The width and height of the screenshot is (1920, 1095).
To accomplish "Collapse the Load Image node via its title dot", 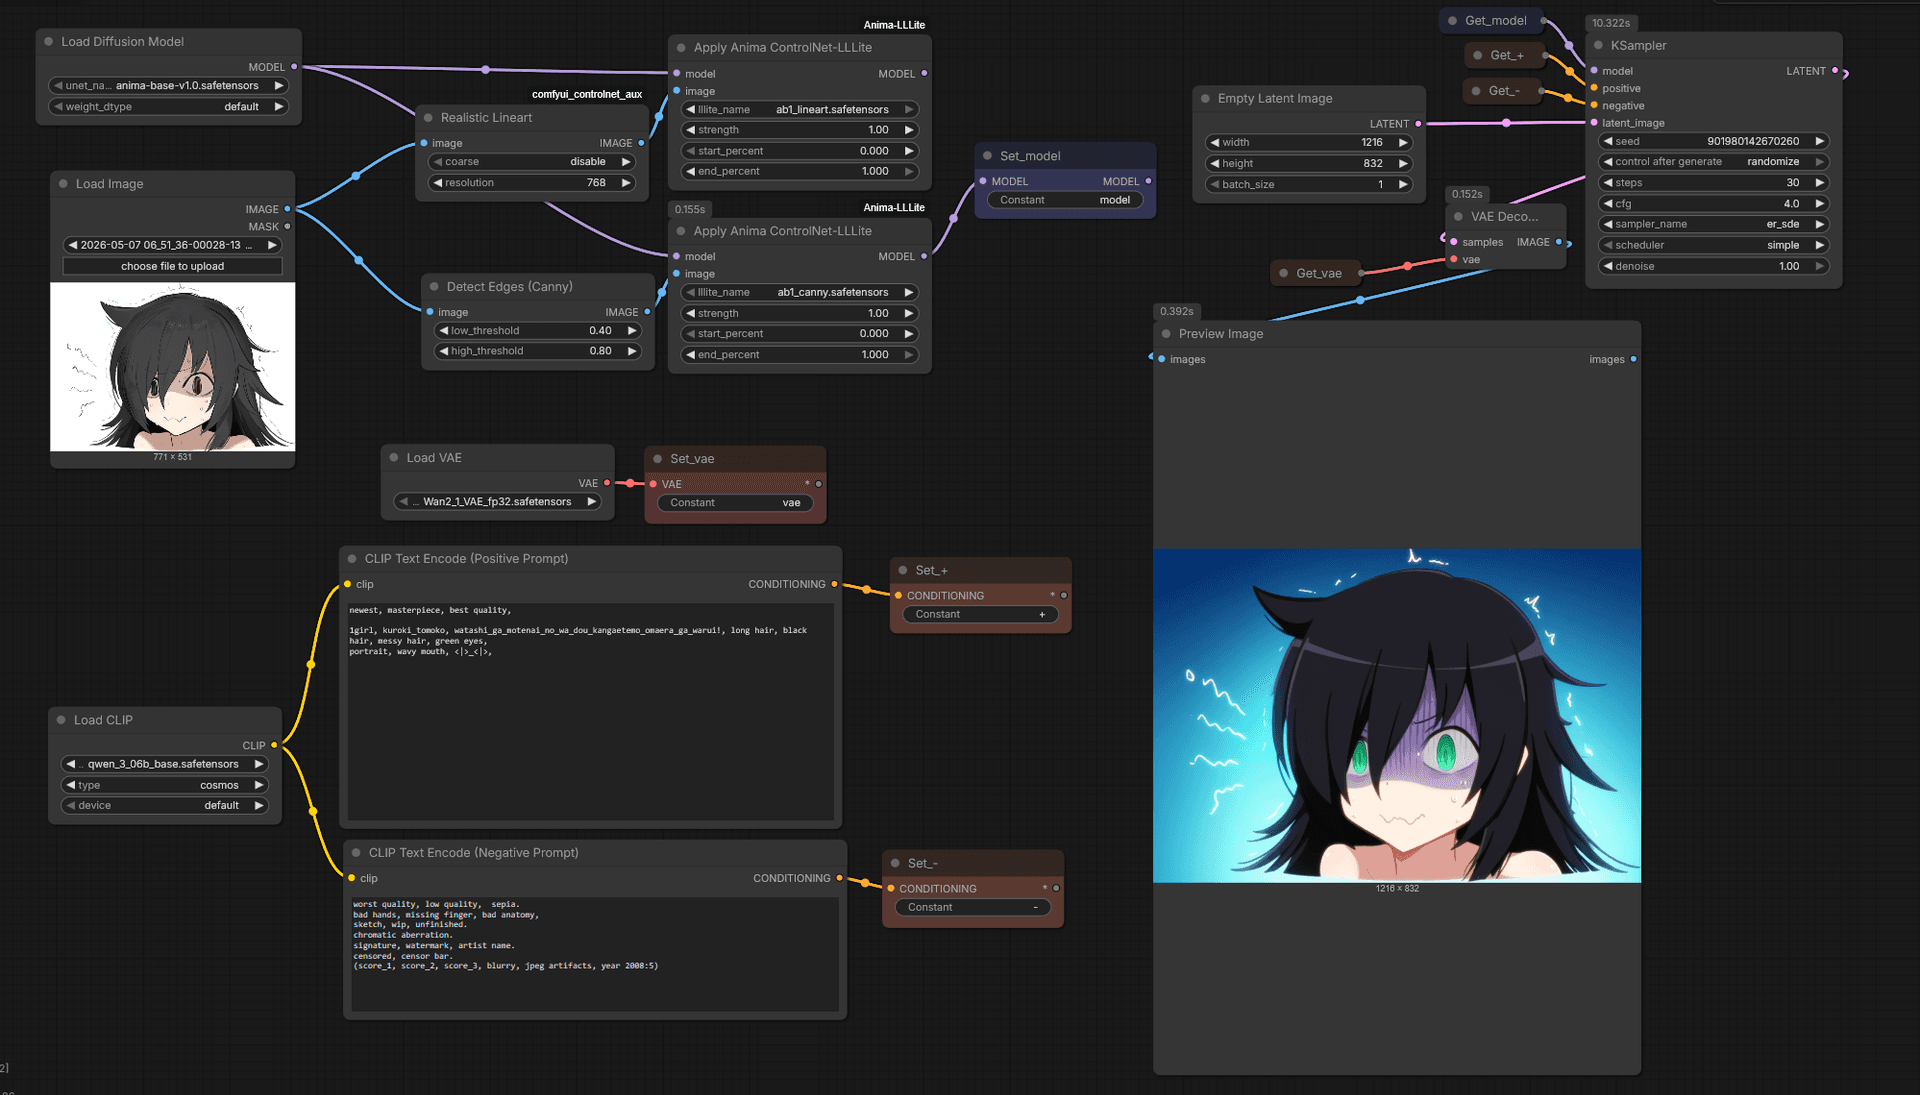I will (x=63, y=184).
